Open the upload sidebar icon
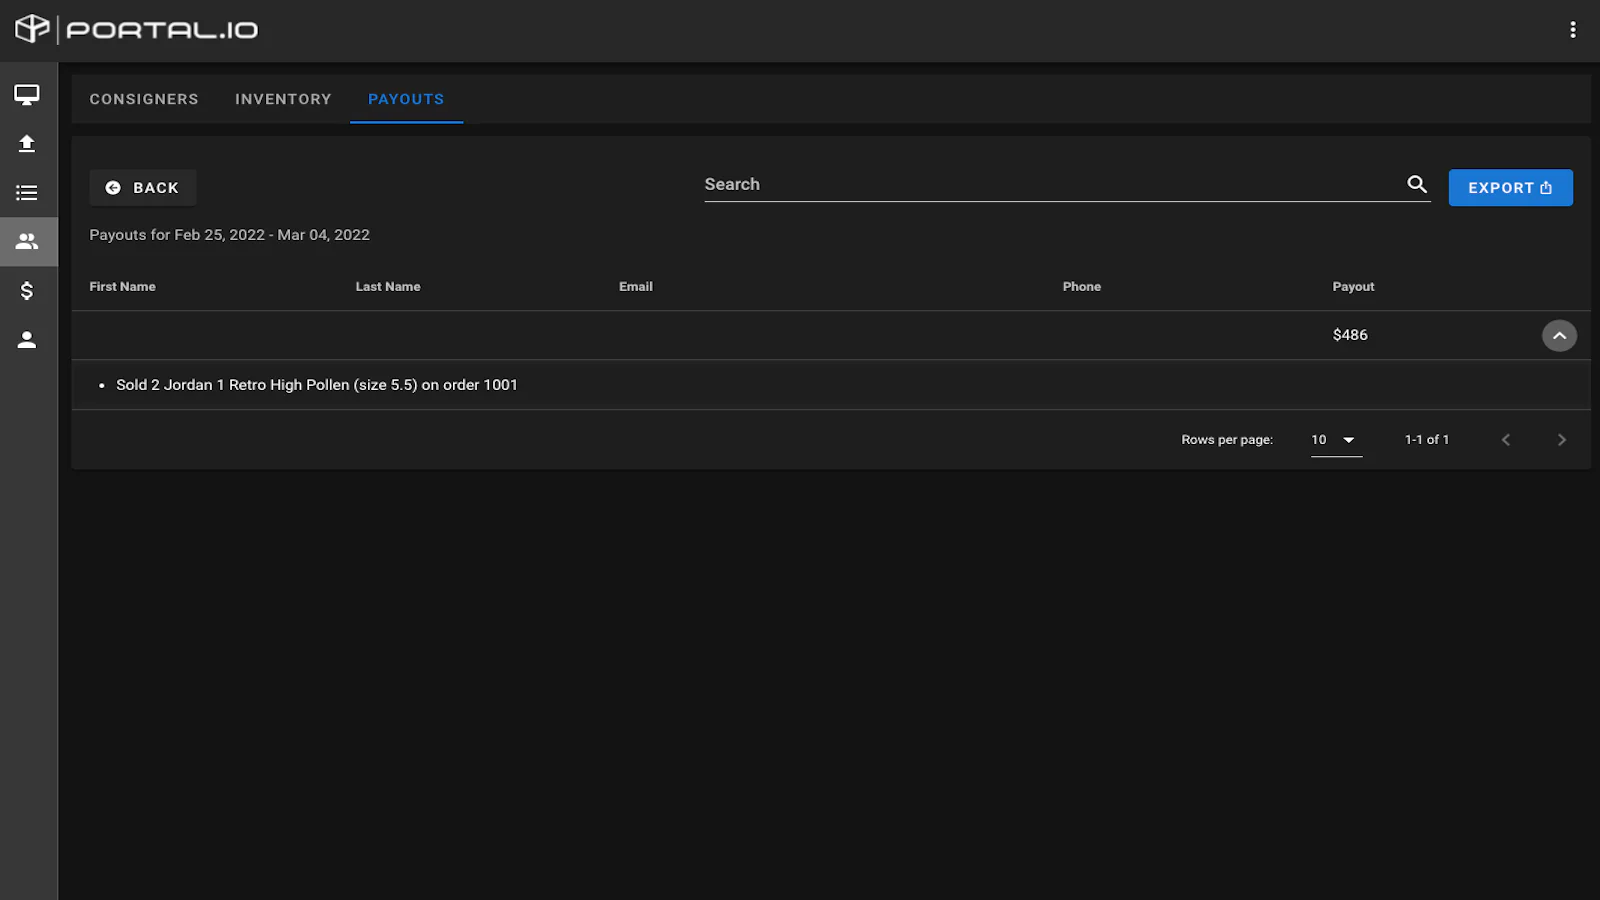This screenshot has height=900, width=1600. pos(27,144)
